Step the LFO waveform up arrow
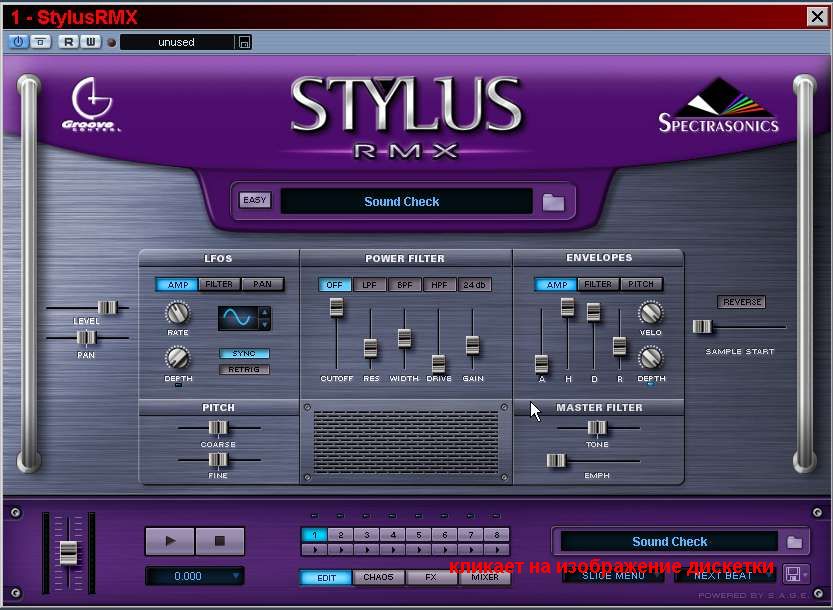 click(x=265, y=312)
